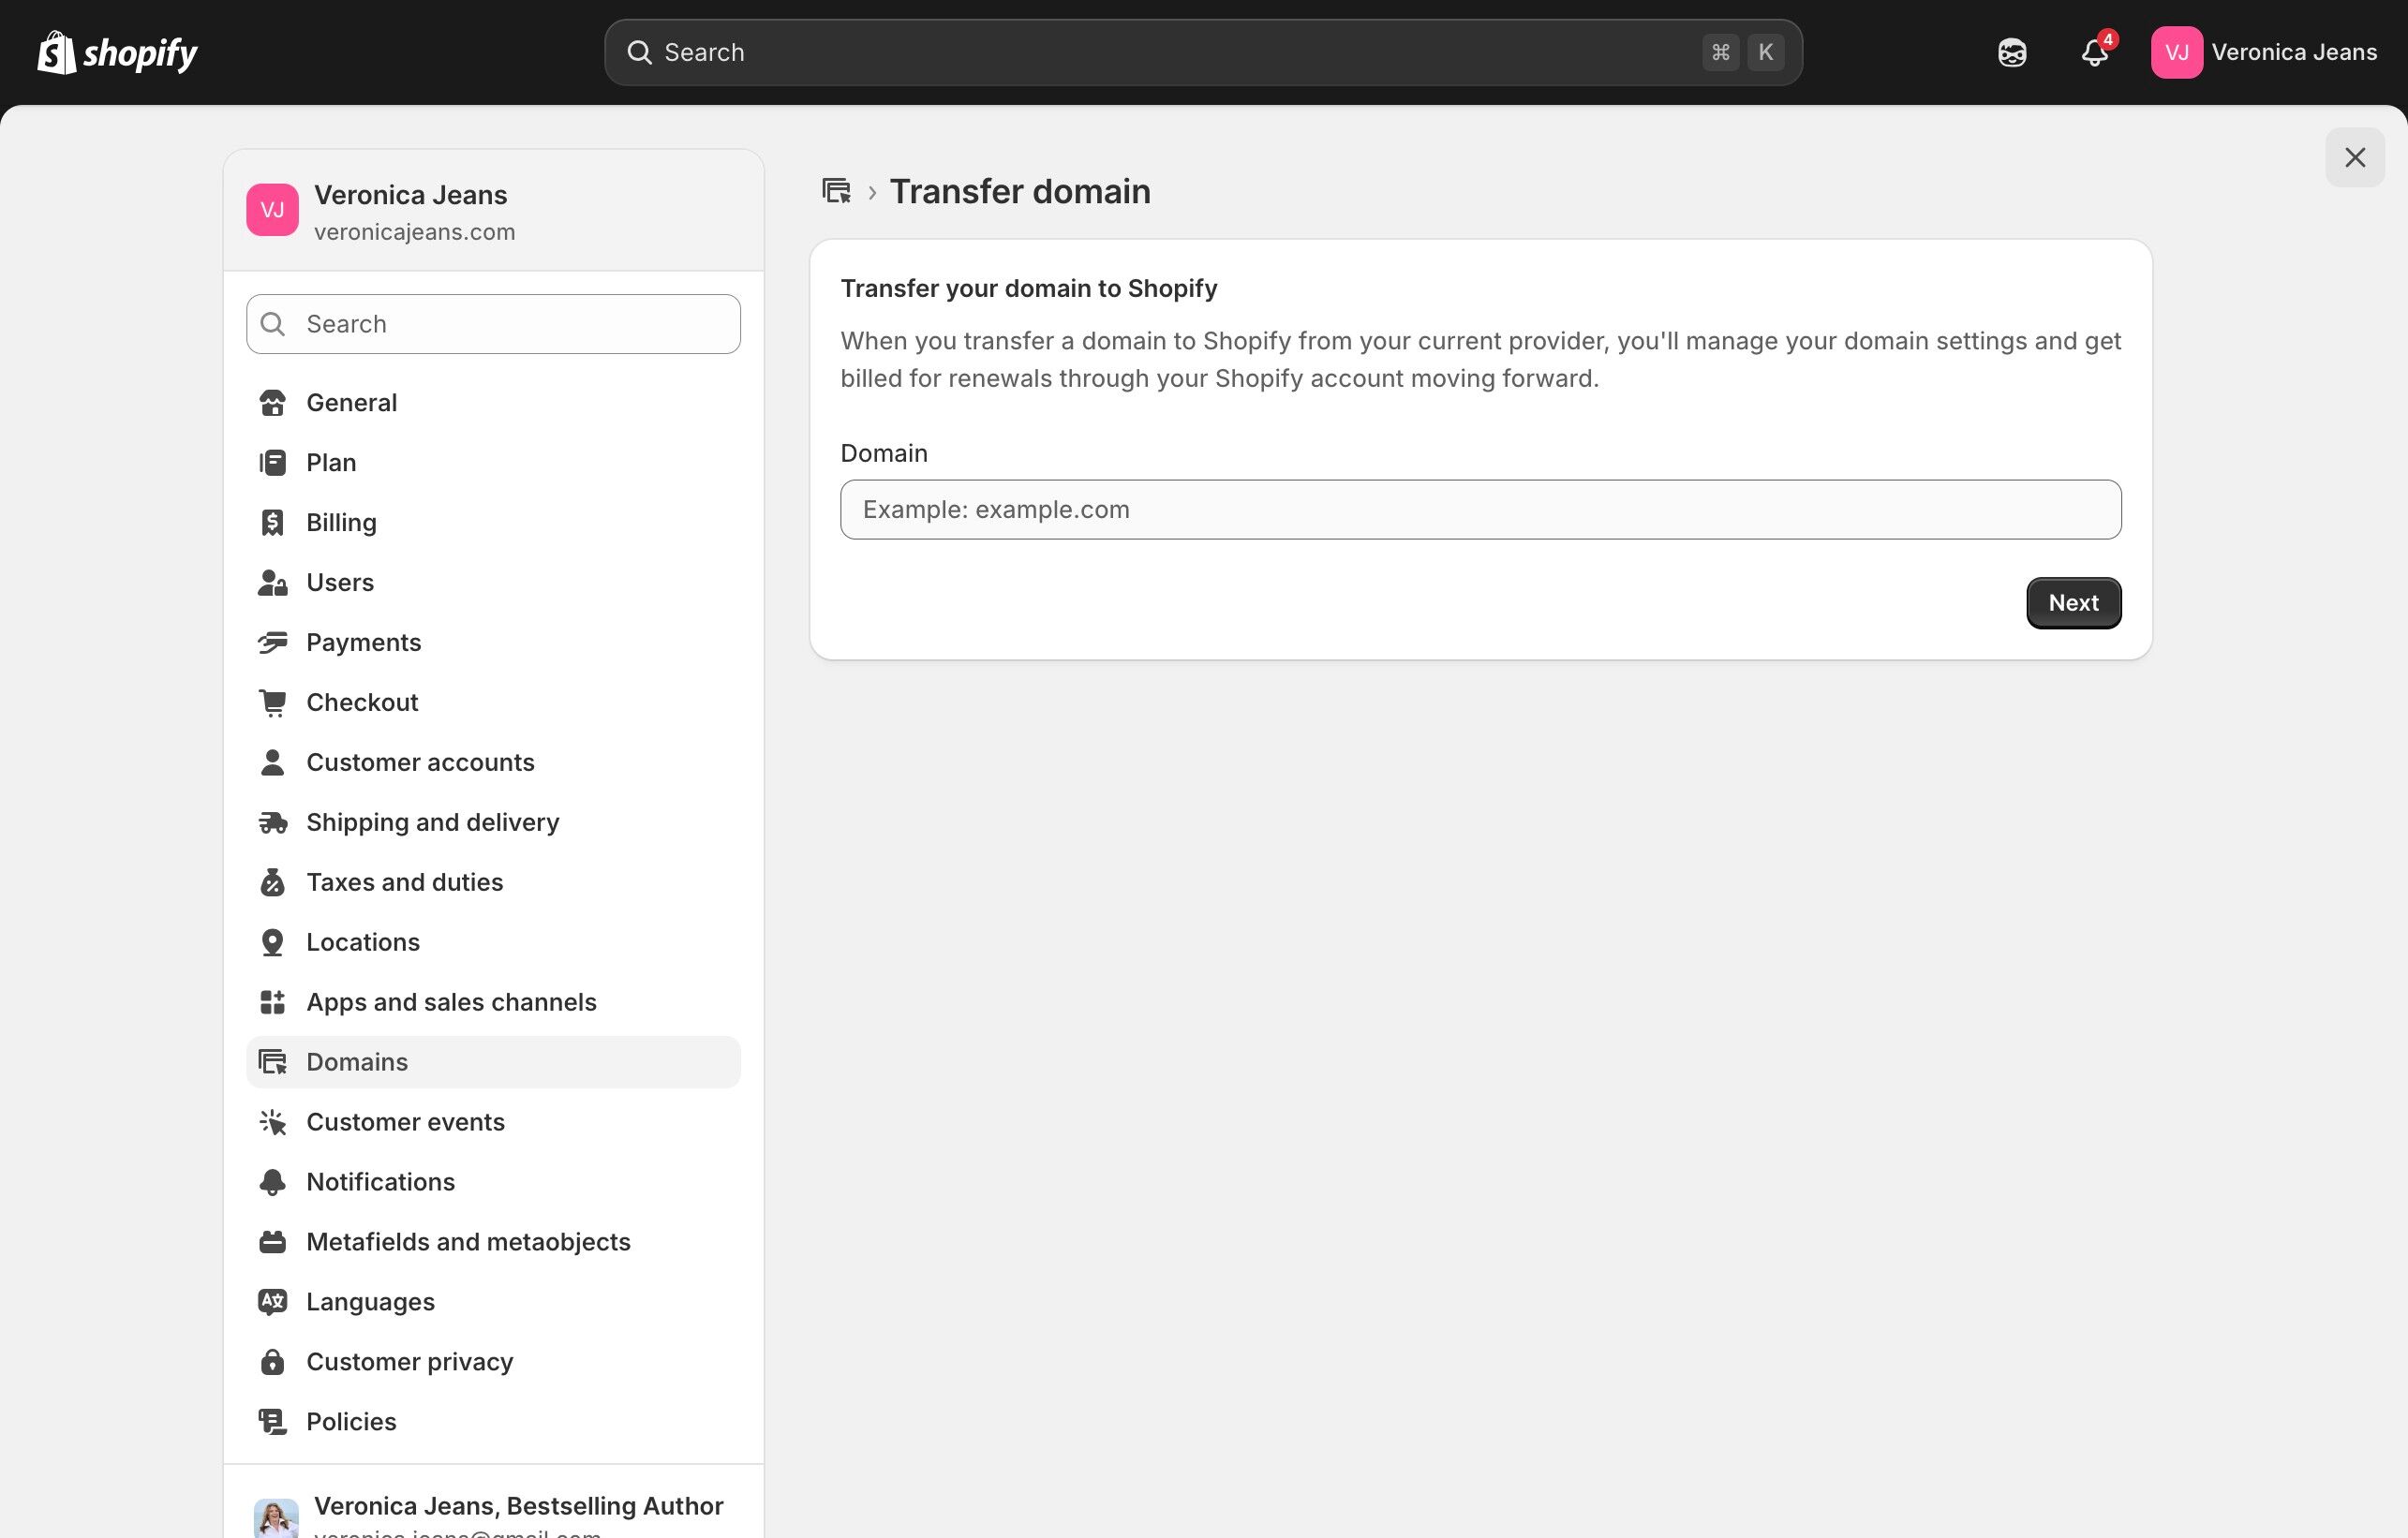Open the General settings page

pos(351,402)
